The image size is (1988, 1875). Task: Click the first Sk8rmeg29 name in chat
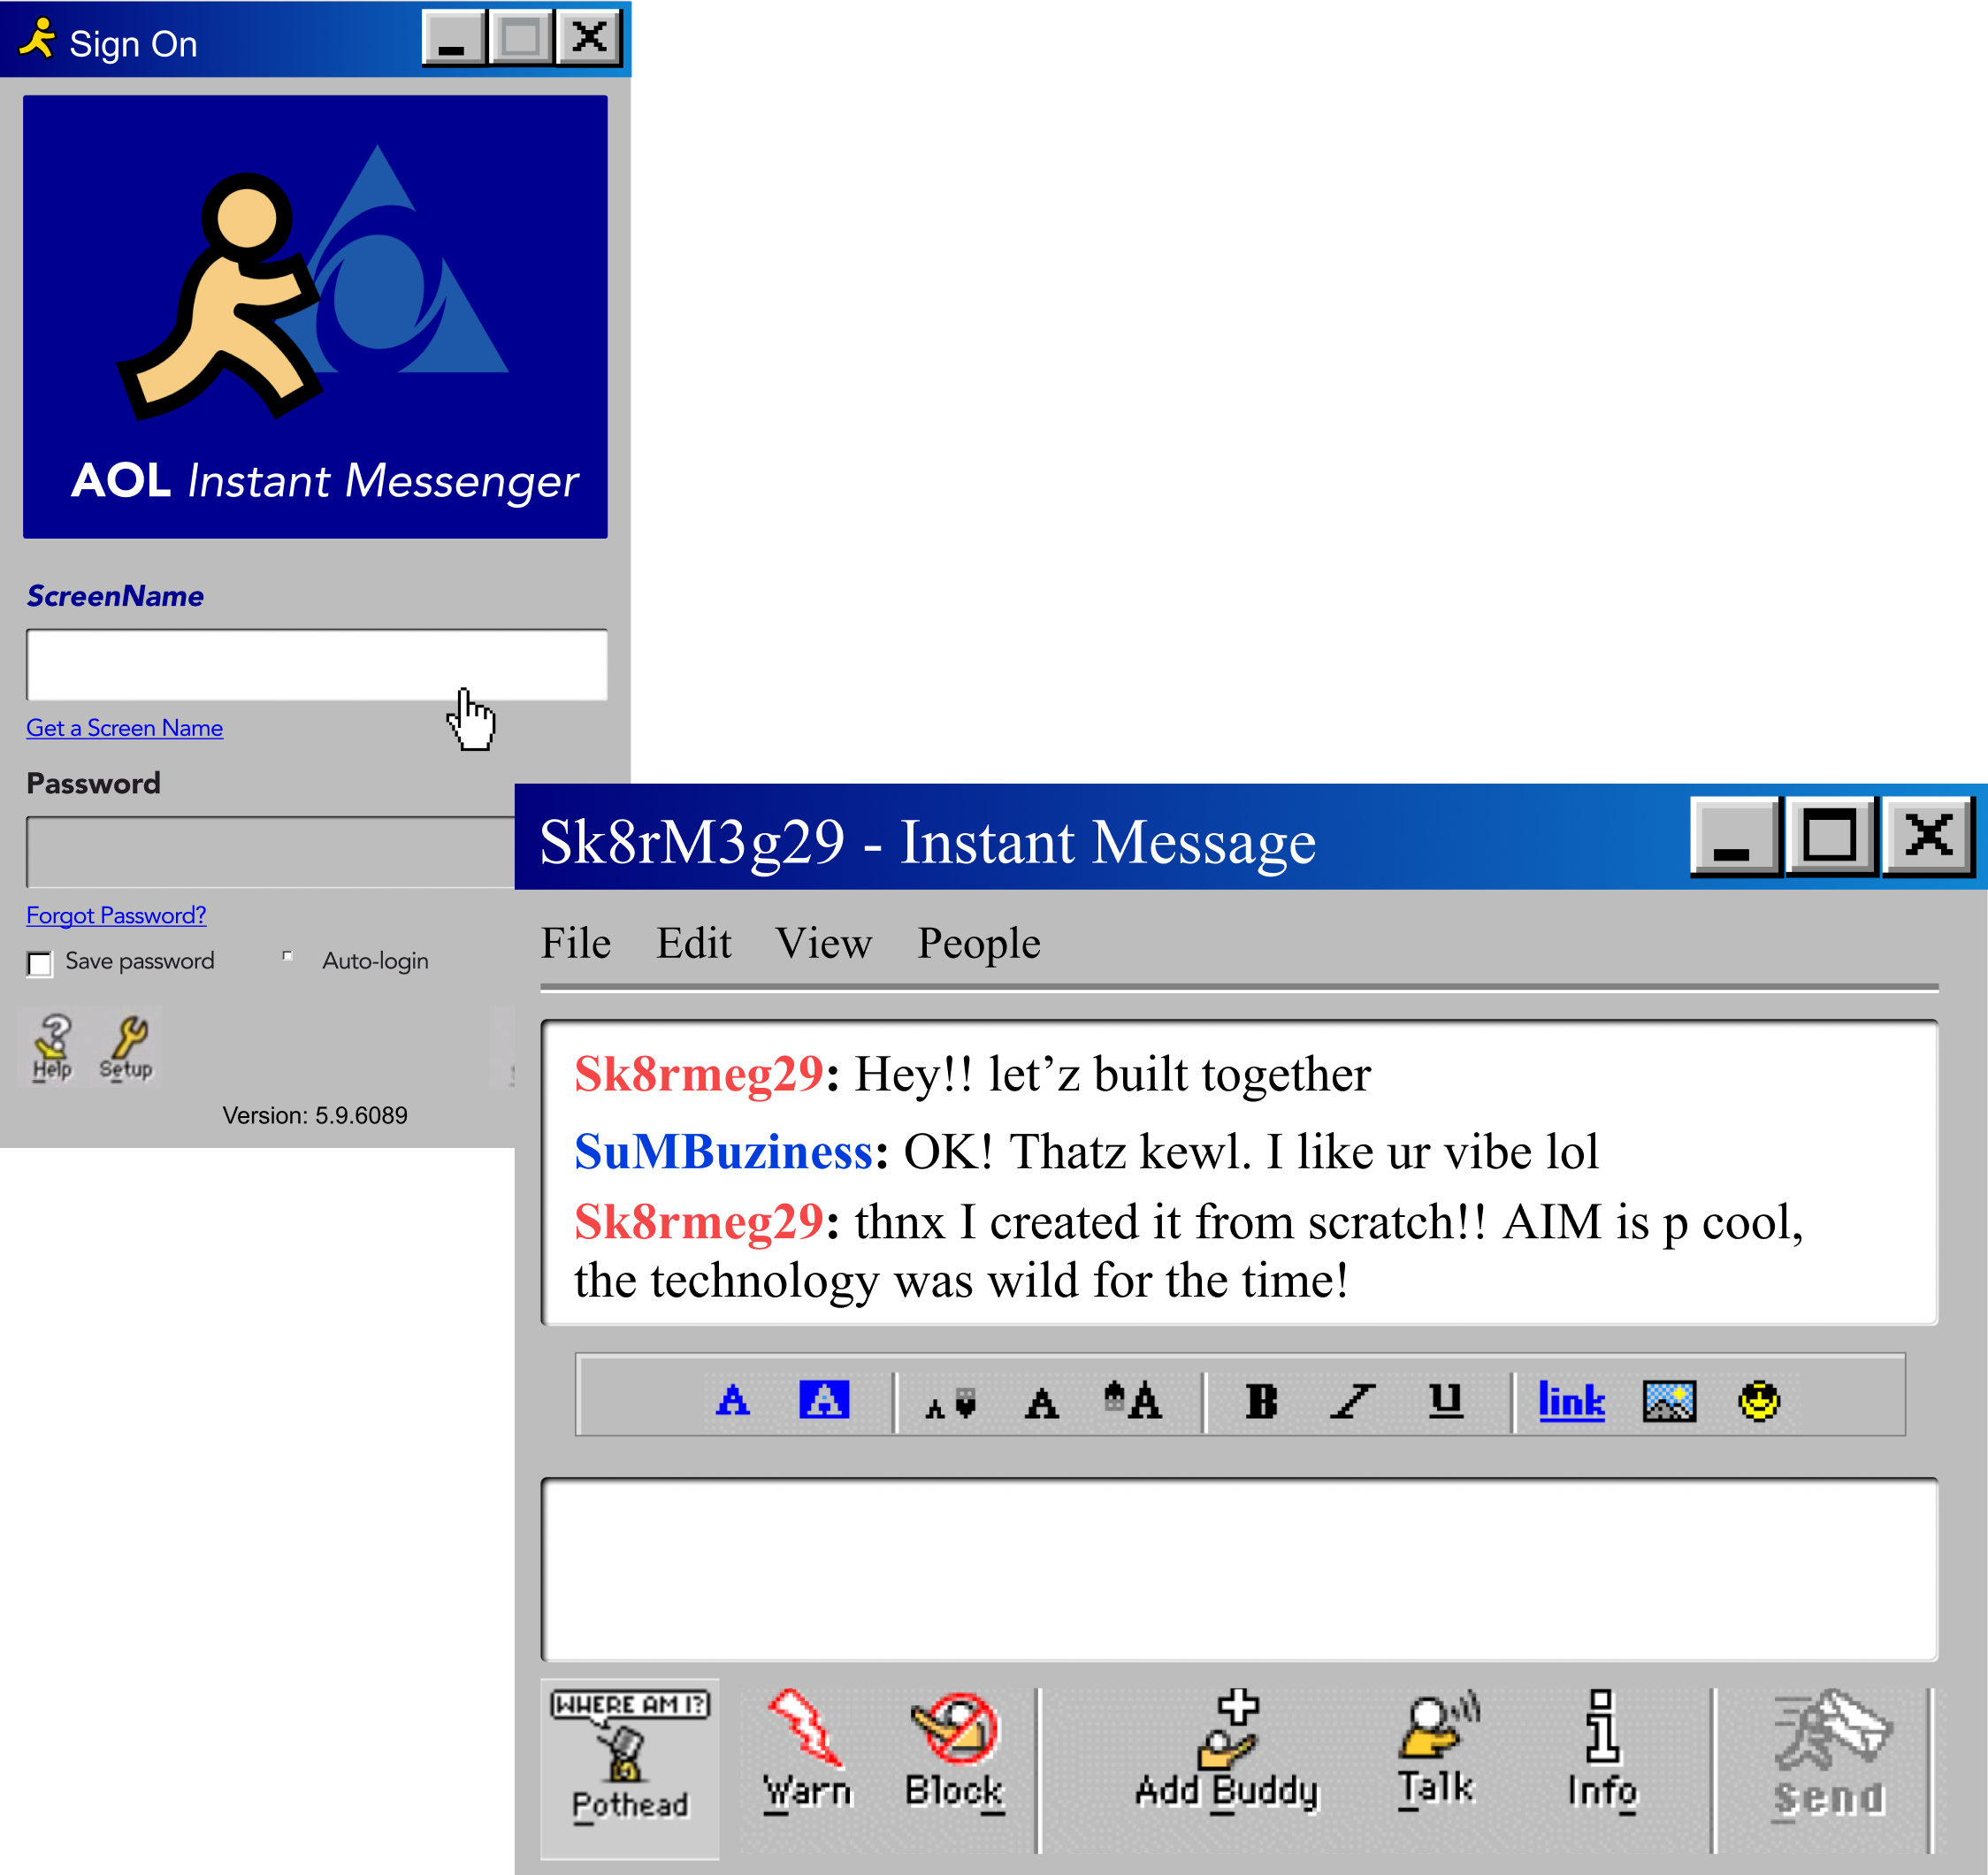click(699, 1075)
